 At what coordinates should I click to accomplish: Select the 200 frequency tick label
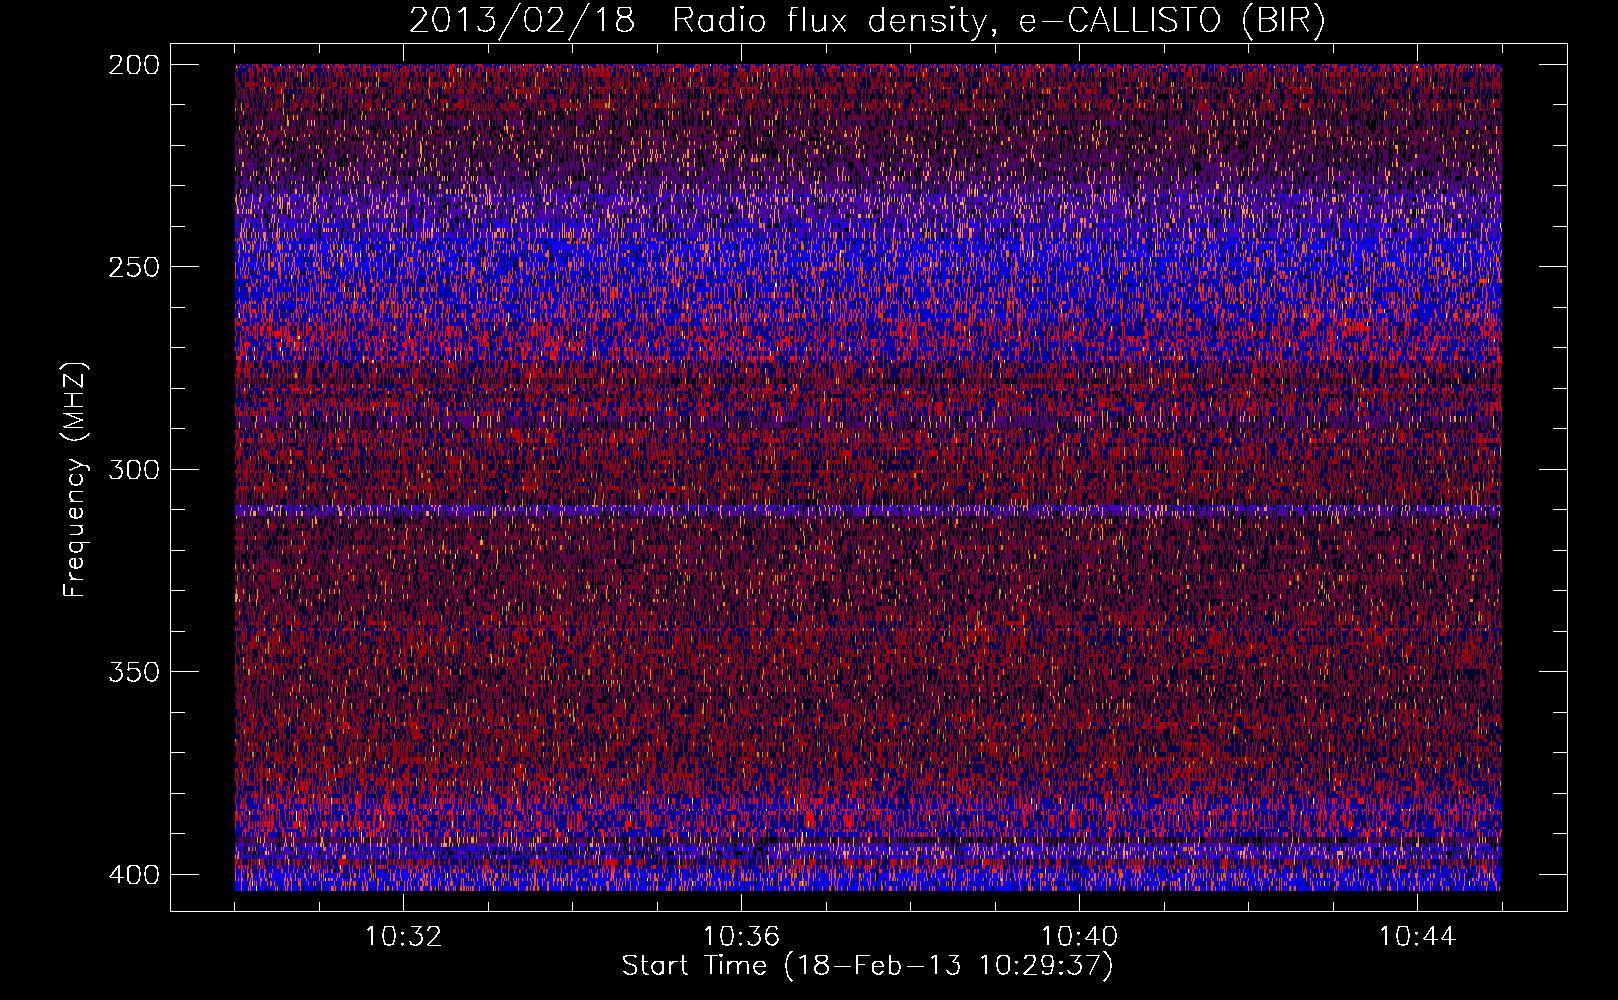coord(133,65)
